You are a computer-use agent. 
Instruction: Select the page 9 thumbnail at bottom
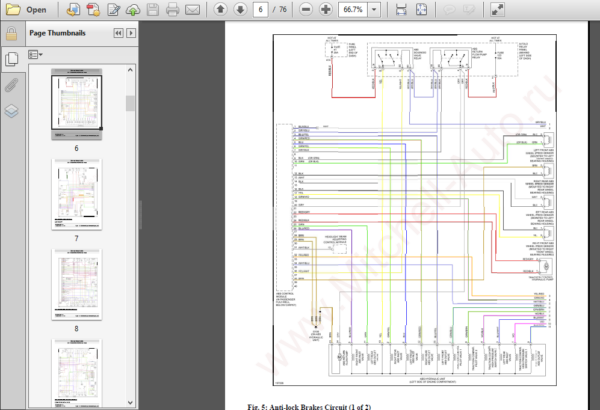77,373
